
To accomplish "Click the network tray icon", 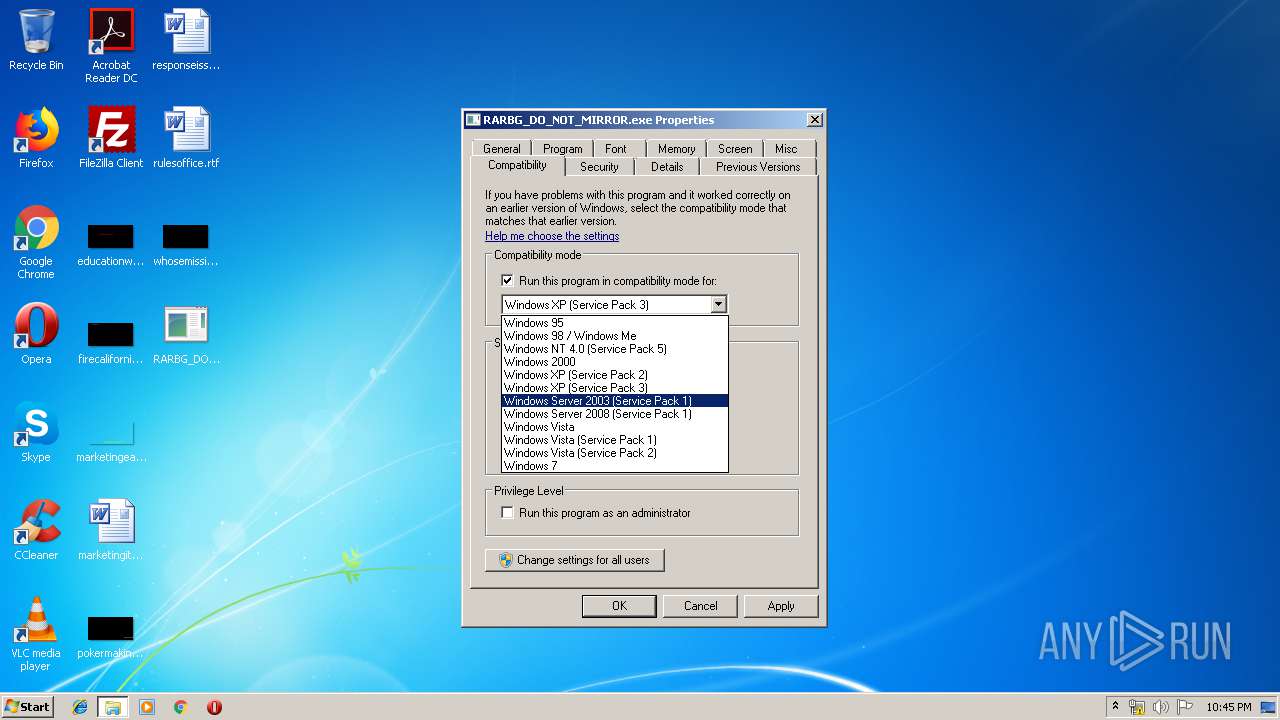I will coord(1137,707).
